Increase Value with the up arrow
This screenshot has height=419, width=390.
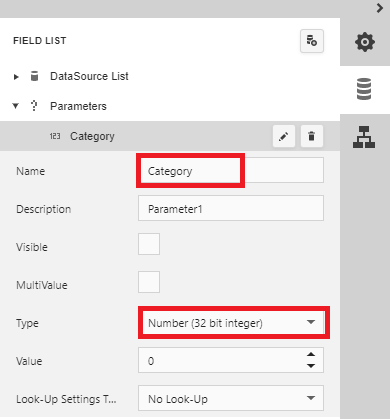click(311, 355)
